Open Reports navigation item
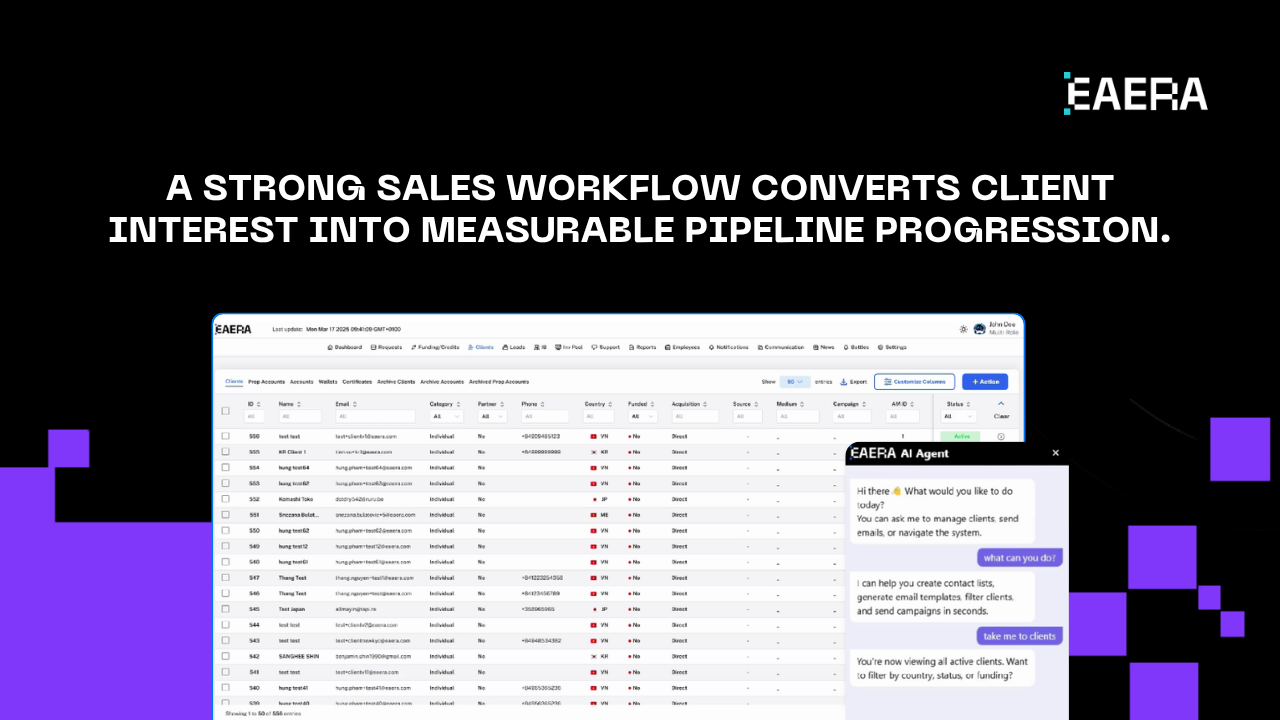Image resolution: width=1280 pixels, height=720 pixels. 643,347
